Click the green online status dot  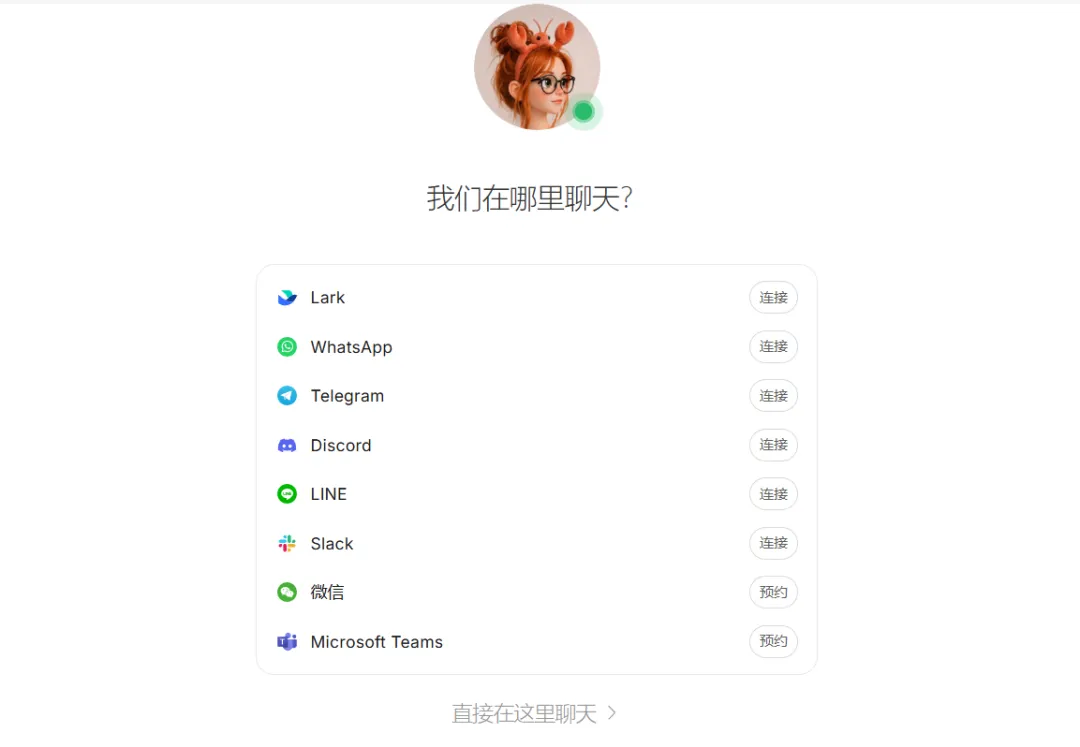click(x=583, y=111)
